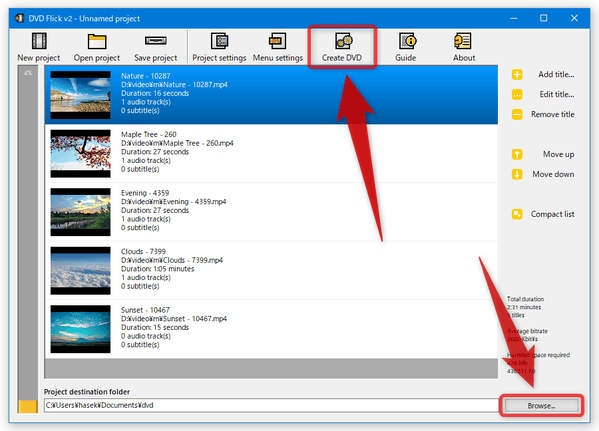Image resolution: width=599 pixels, height=431 pixels.
Task: Click the yellow Compact list icon
Action: point(517,214)
